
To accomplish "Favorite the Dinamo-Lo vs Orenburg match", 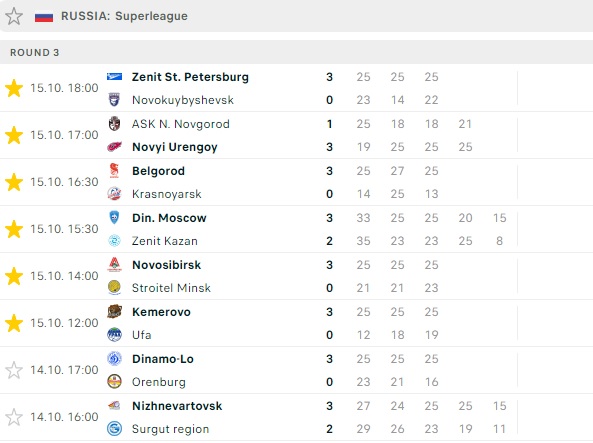I will [x=14, y=370].
